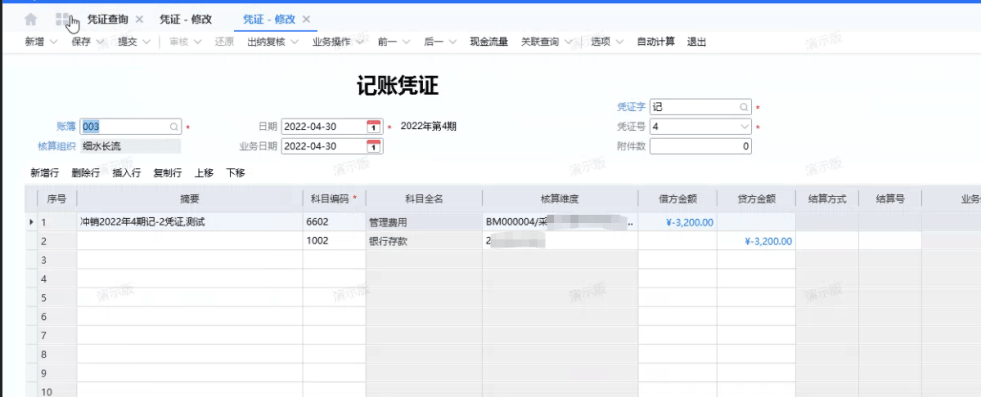Click the 借方金额 column header
The image size is (981, 397).
(678, 199)
